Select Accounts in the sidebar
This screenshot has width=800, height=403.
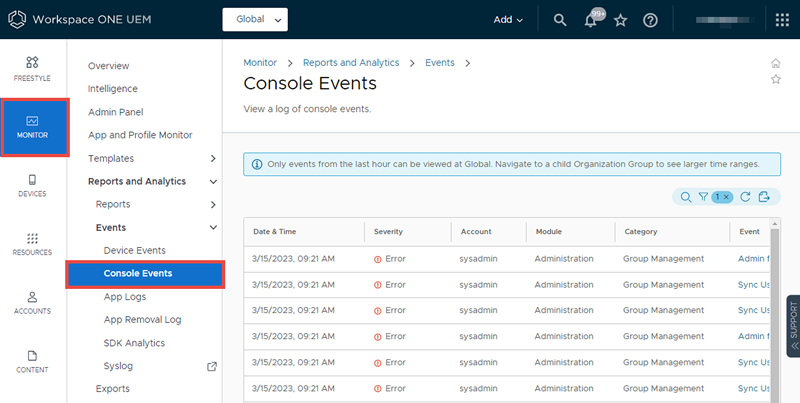(x=32, y=304)
